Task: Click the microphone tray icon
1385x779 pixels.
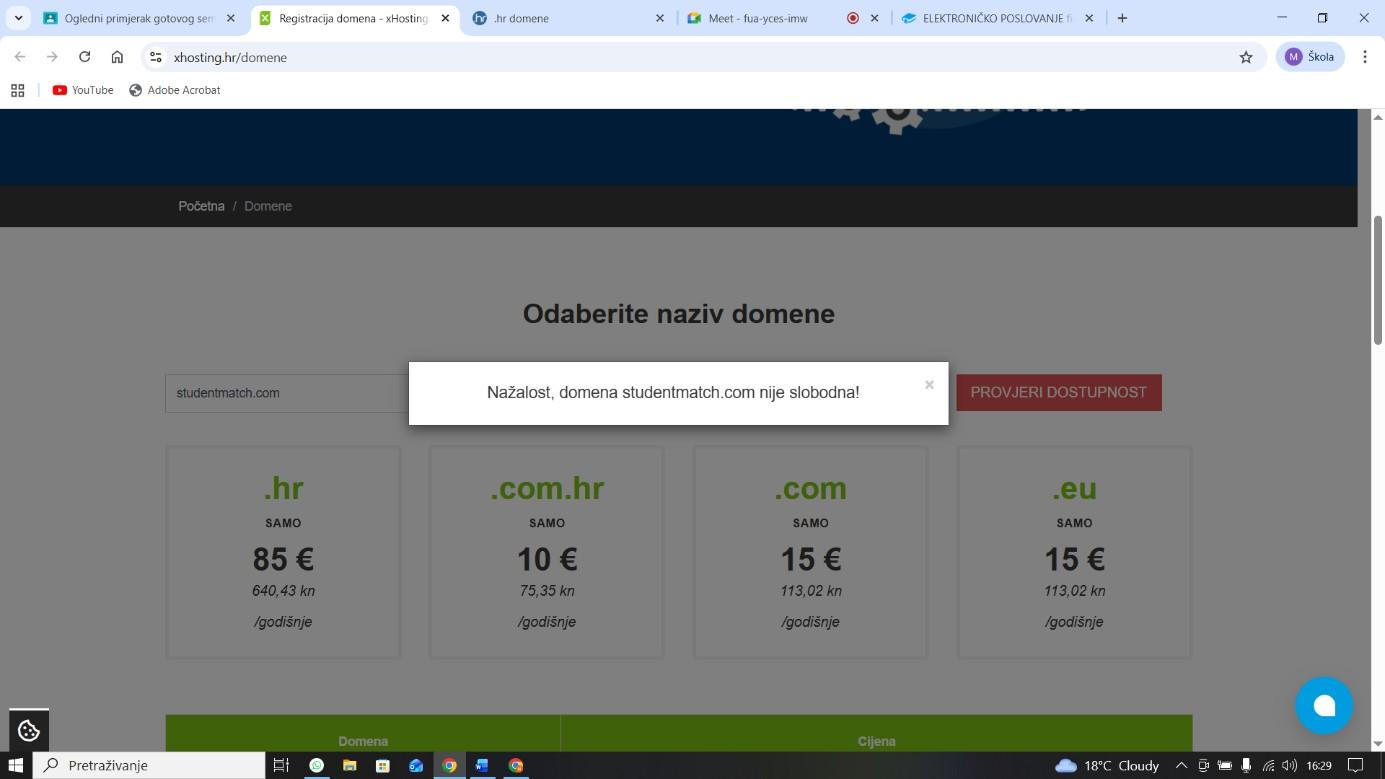Action: 1246,765
